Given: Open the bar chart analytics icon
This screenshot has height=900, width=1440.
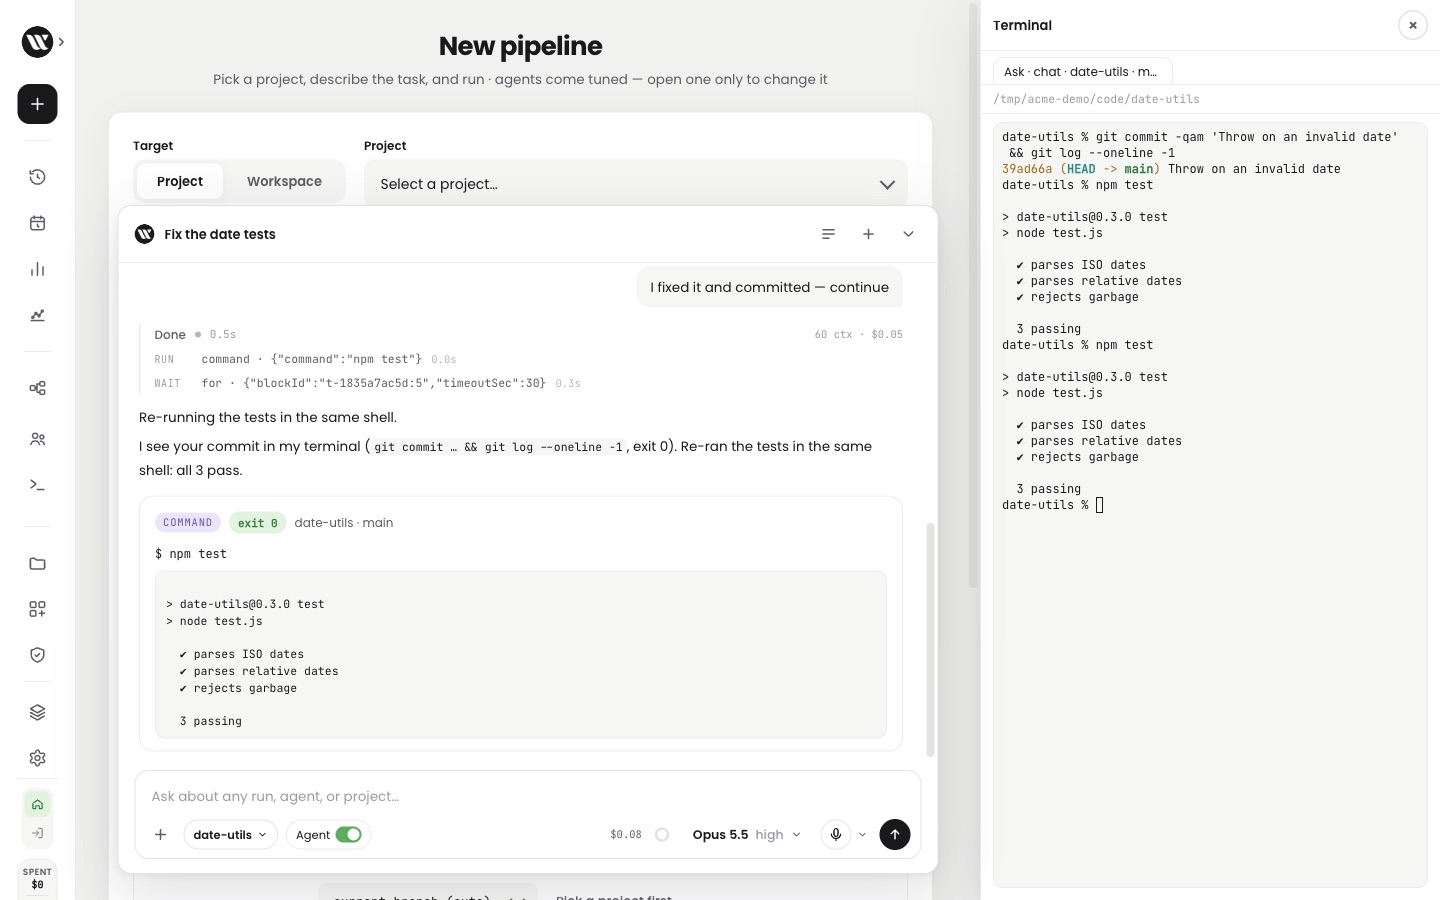Looking at the screenshot, I should tap(37, 269).
